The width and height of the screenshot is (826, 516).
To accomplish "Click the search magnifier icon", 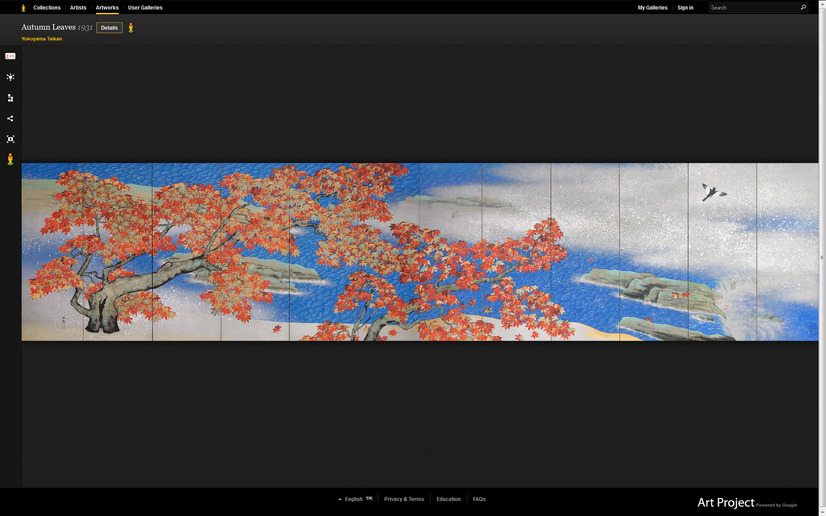I will click(803, 7).
